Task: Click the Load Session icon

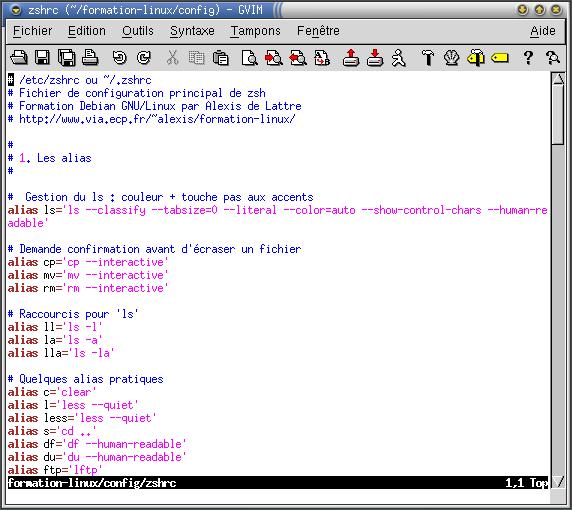Action: click(351, 58)
